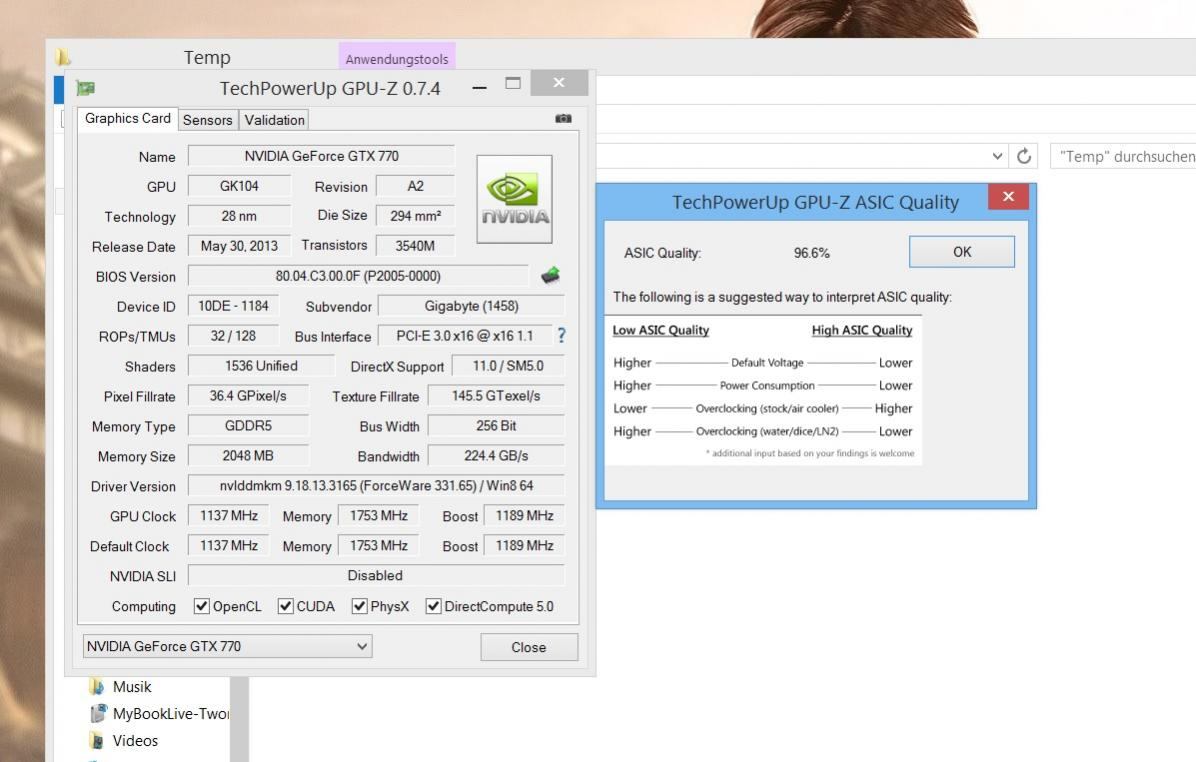Image resolution: width=1196 pixels, height=762 pixels.
Task: Click the NVIDIA logo image
Action: click(514, 199)
